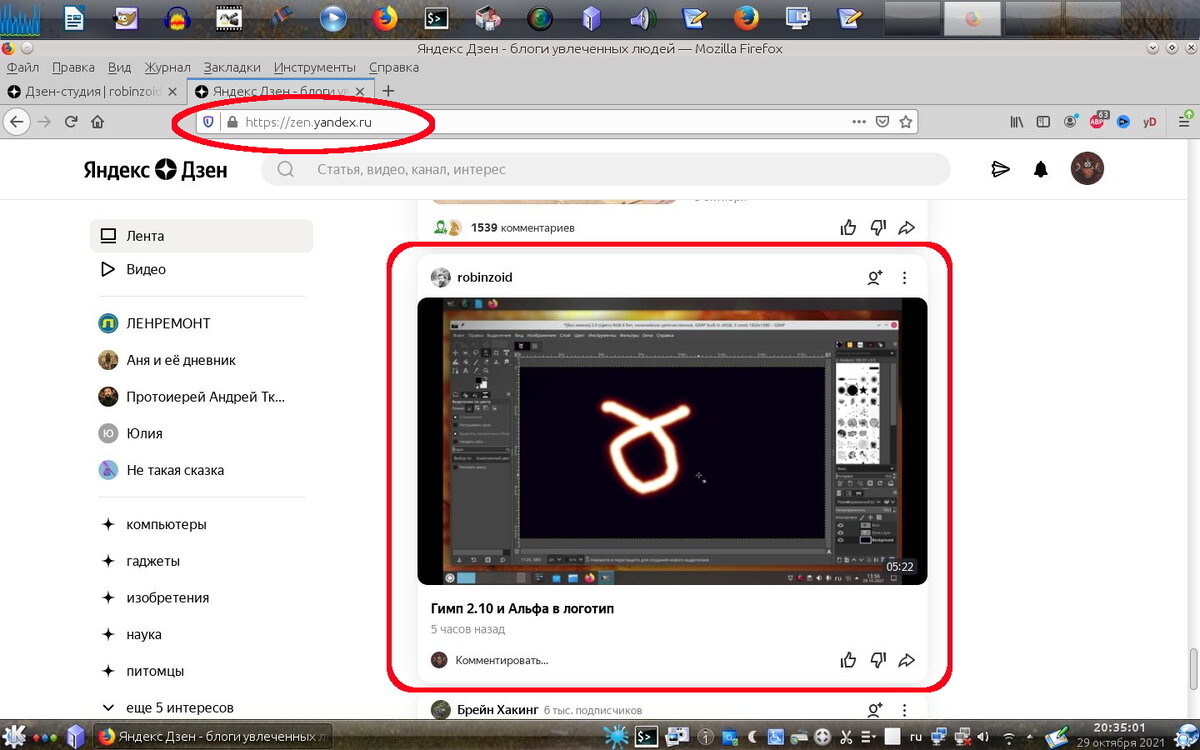Viewport: 1200px width, 750px height.
Task: Share the robinzoid video post
Action: pos(907,660)
